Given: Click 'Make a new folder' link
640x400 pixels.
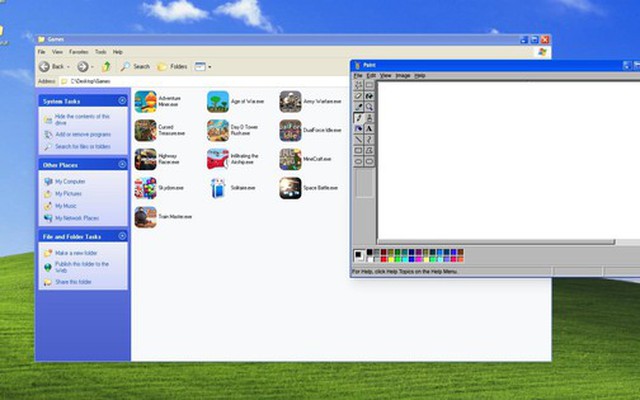Looking at the screenshot, I should pos(76,253).
